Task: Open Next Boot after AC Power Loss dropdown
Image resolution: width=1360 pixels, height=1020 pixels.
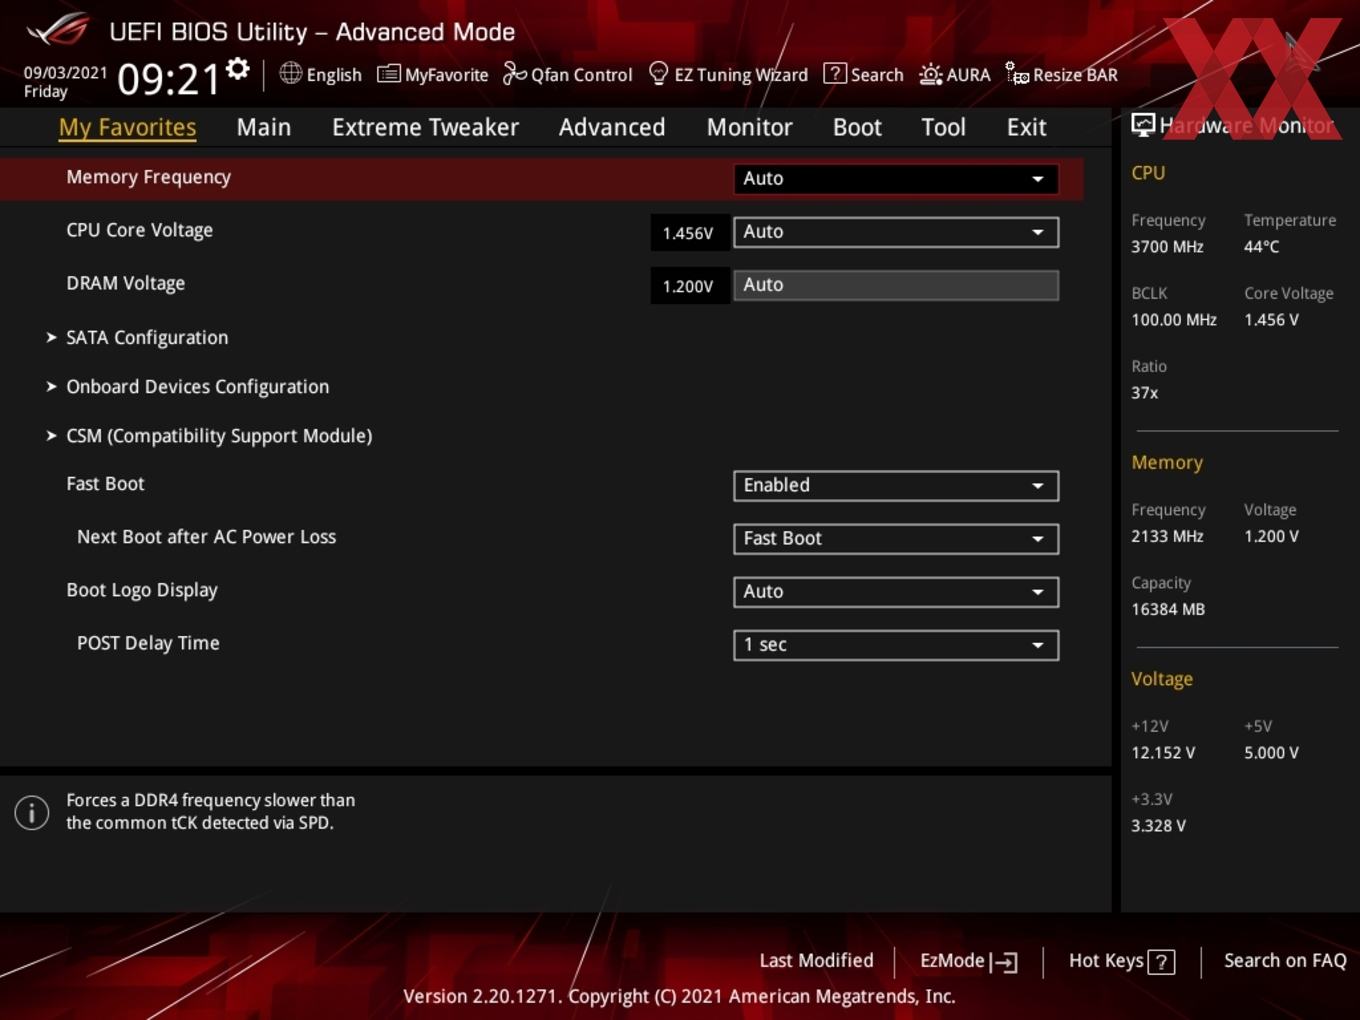Action: coord(895,539)
